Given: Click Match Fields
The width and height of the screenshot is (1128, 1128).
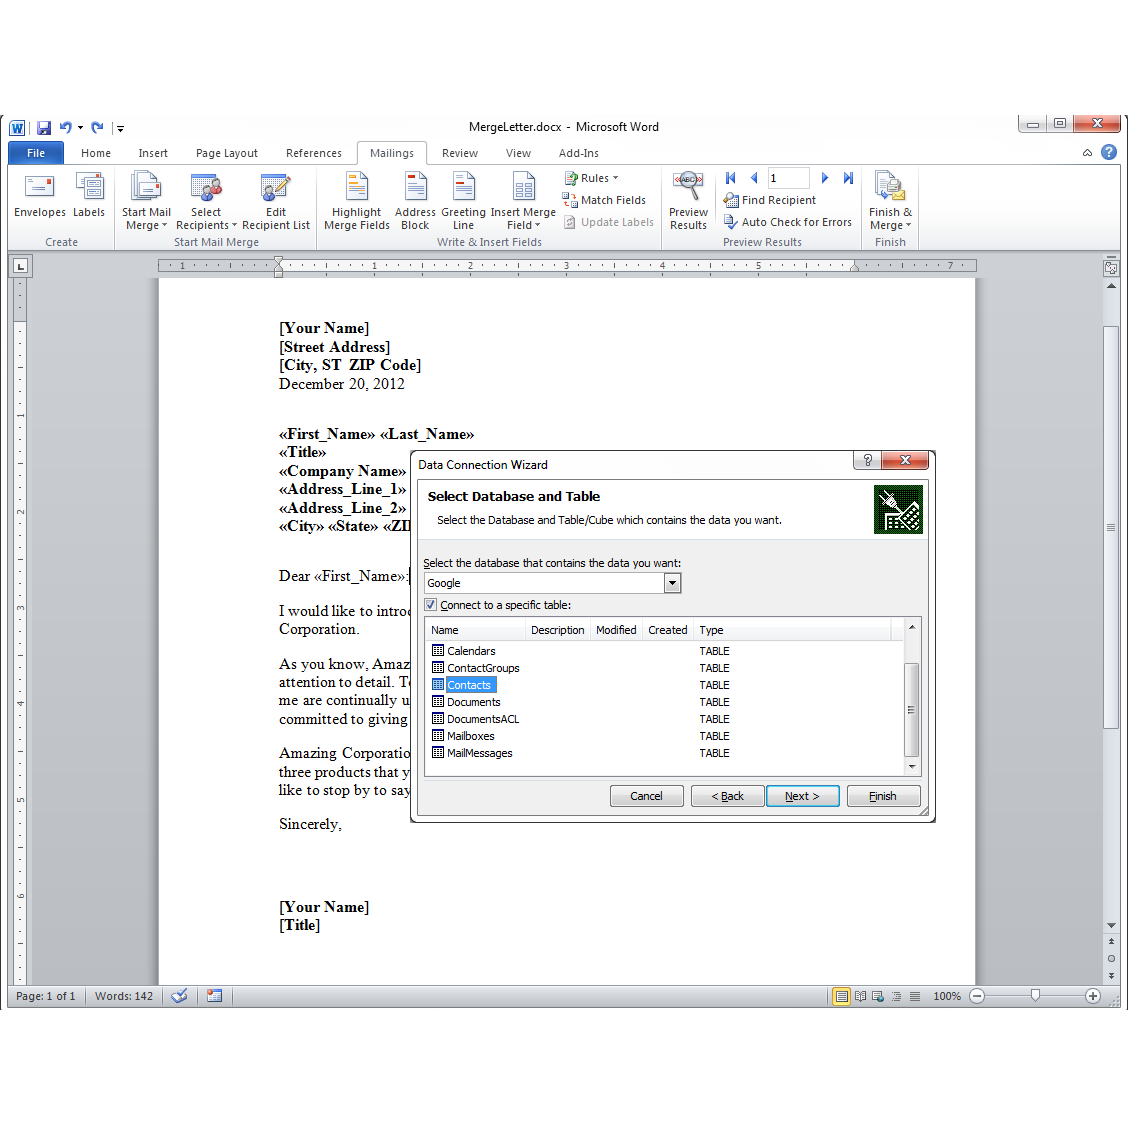Looking at the screenshot, I should point(604,200).
